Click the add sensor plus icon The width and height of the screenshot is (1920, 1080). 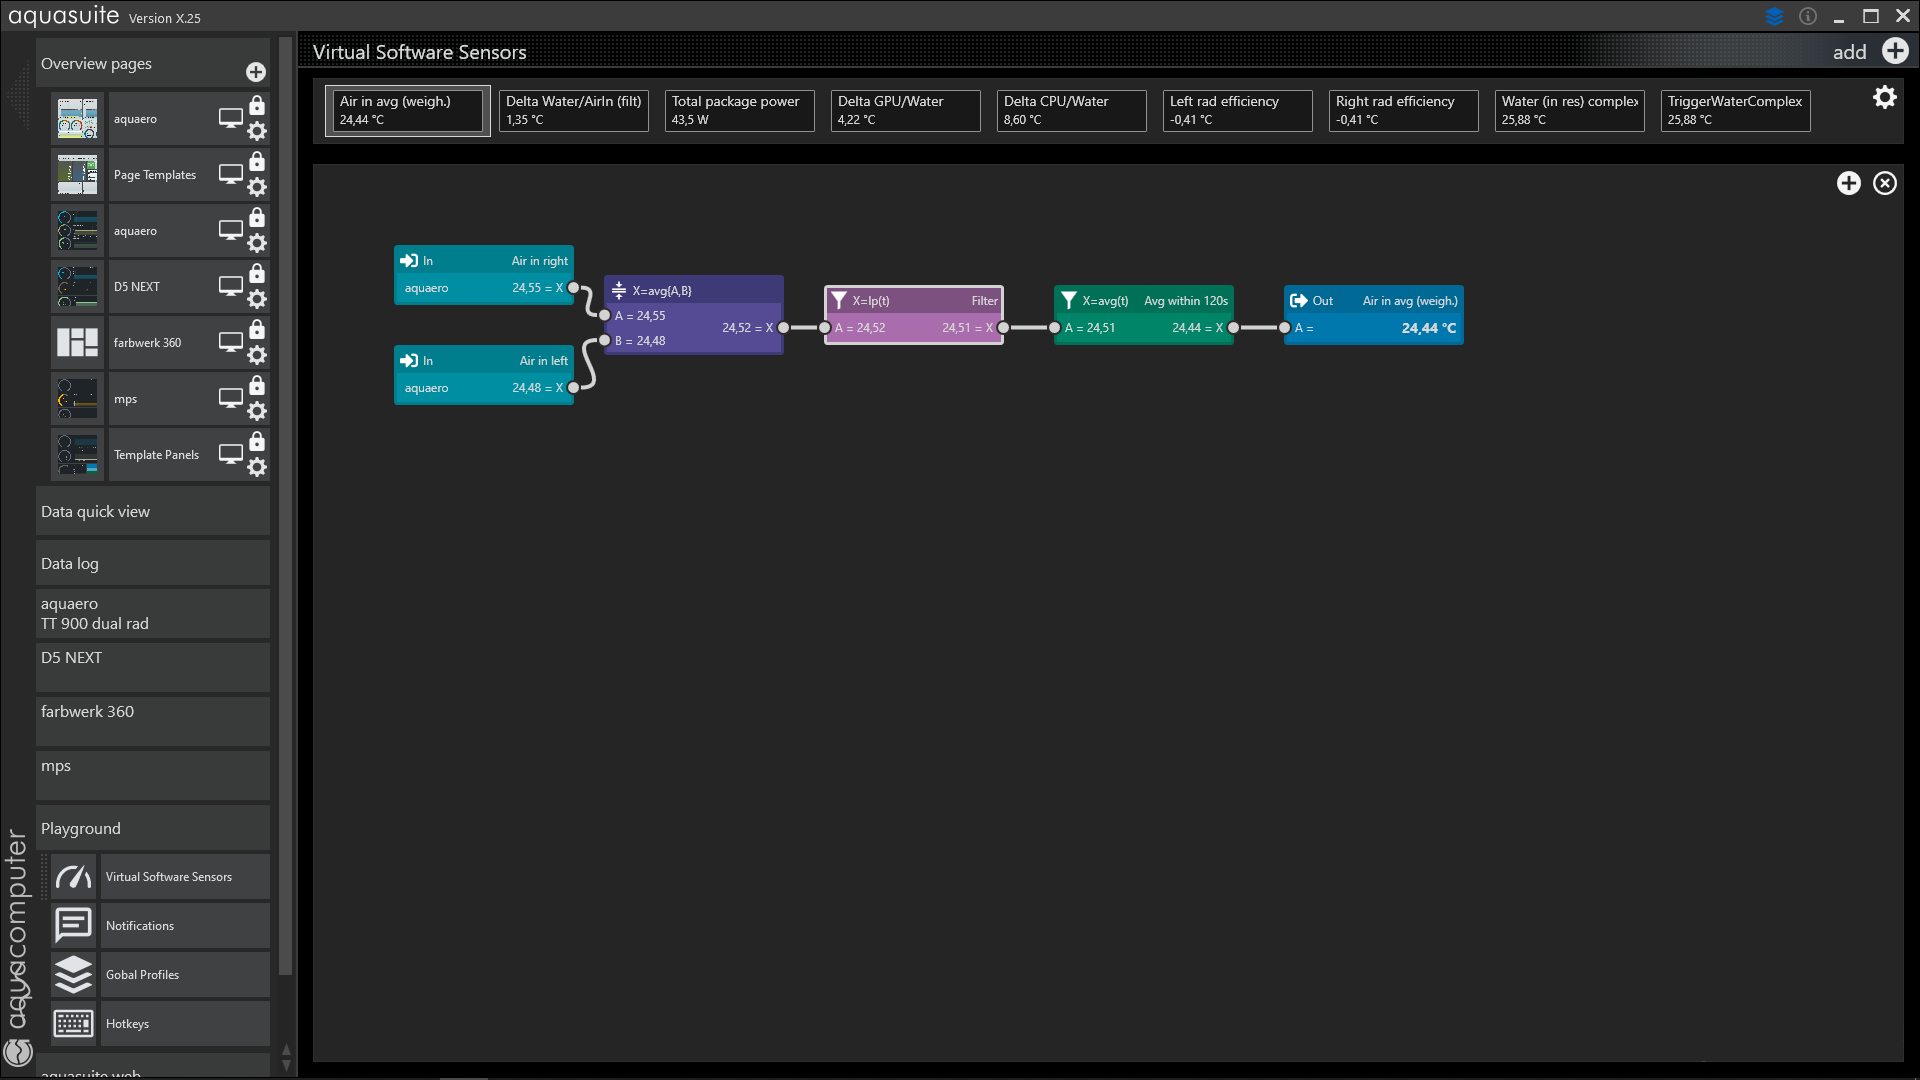click(x=1895, y=51)
